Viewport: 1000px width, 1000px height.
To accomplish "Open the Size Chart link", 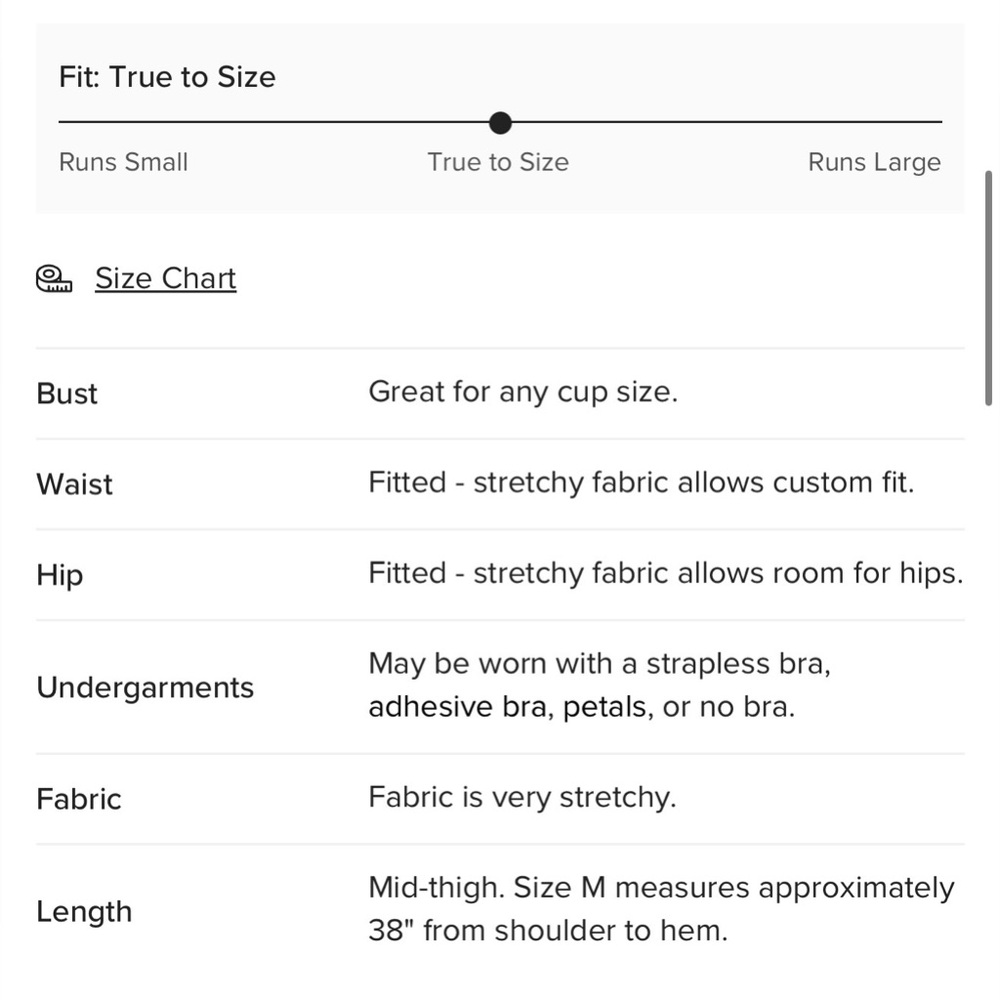I will coord(166,279).
